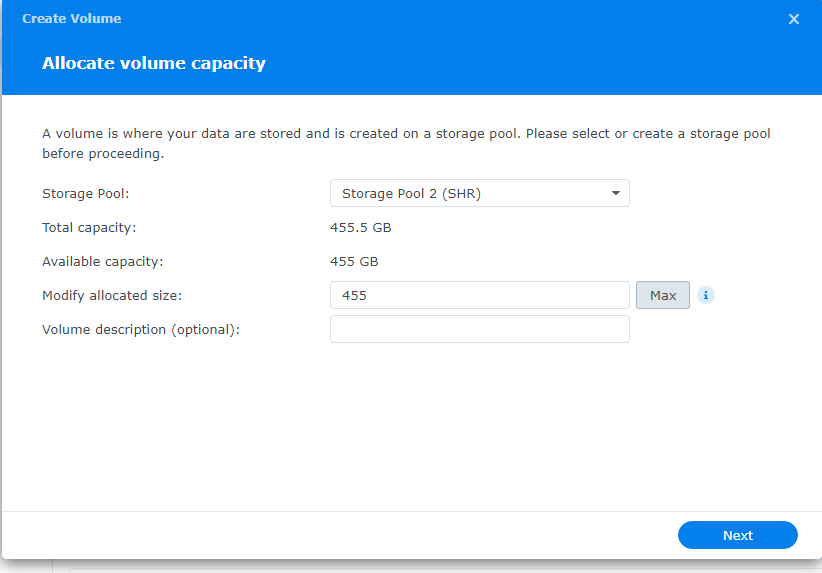Image resolution: width=822 pixels, height=573 pixels.
Task: Click the blue information icon beside Max
Action: 706,295
